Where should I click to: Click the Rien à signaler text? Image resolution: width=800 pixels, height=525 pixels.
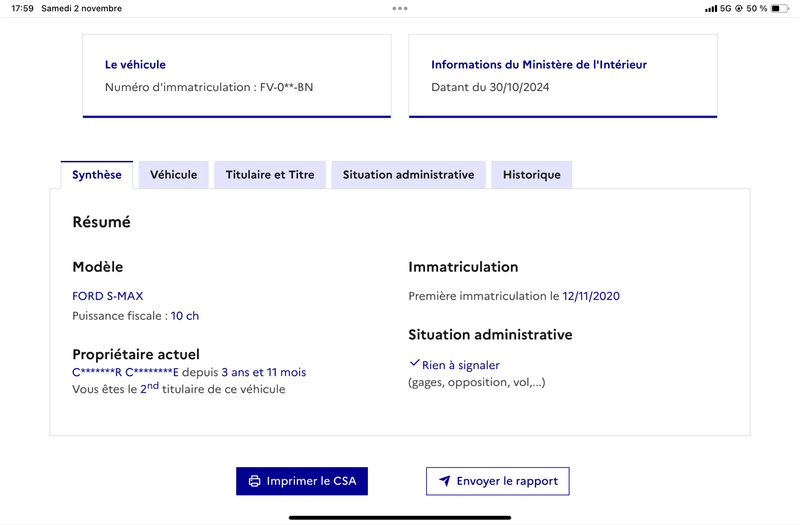click(x=460, y=365)
